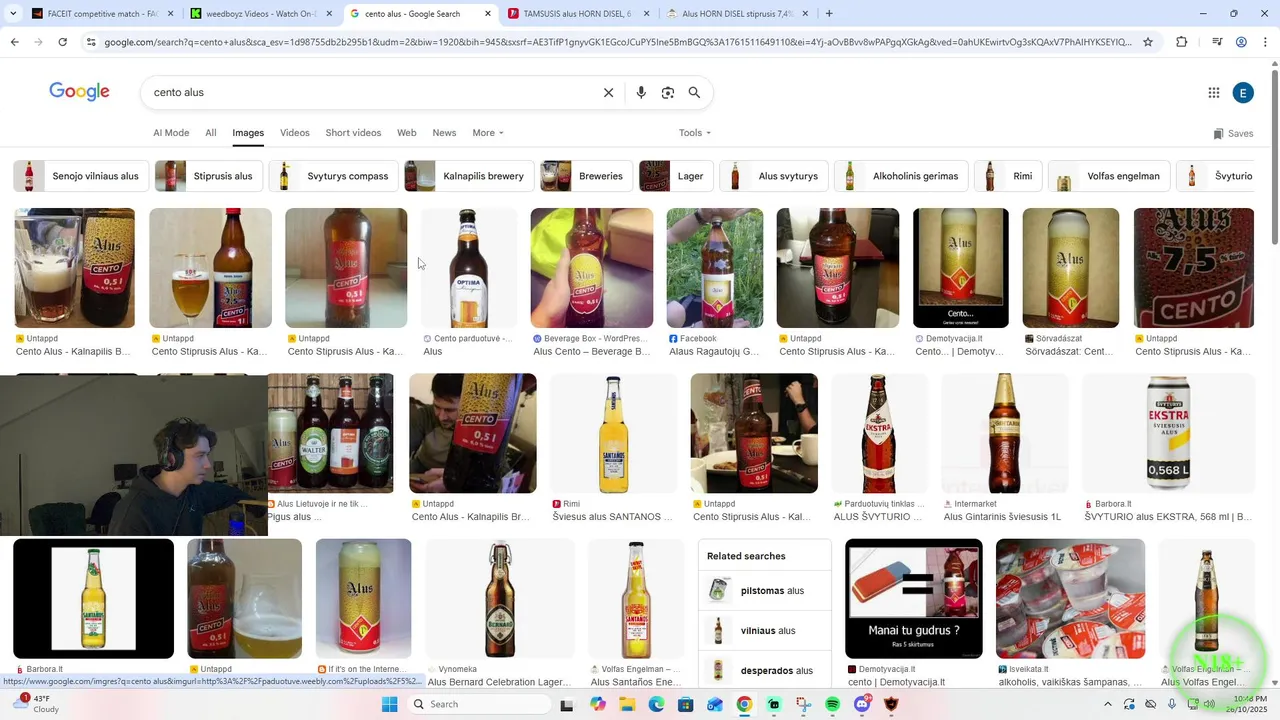This screenshot has width=1280, height=720.
Task: Open the Windows Start menu
Action: coord(390,704)
